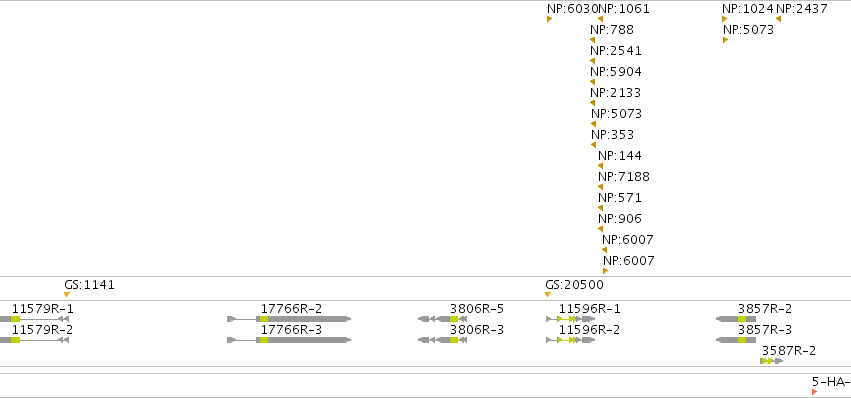Click the red 5-HA- marker triangle
The width and height of the screenshot is (851, 398).
(x=814, y=392)
